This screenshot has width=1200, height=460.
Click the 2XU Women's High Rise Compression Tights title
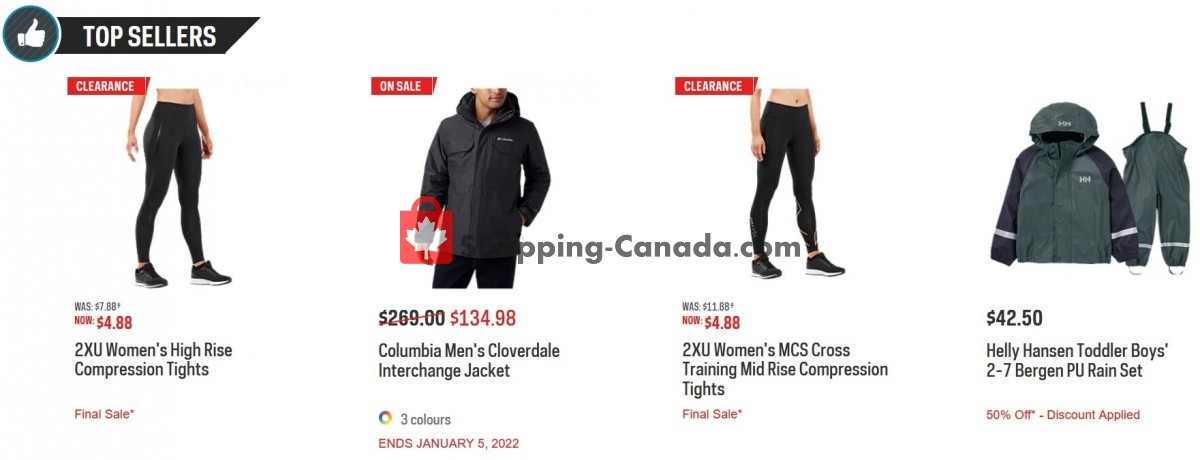pos(153,360)
